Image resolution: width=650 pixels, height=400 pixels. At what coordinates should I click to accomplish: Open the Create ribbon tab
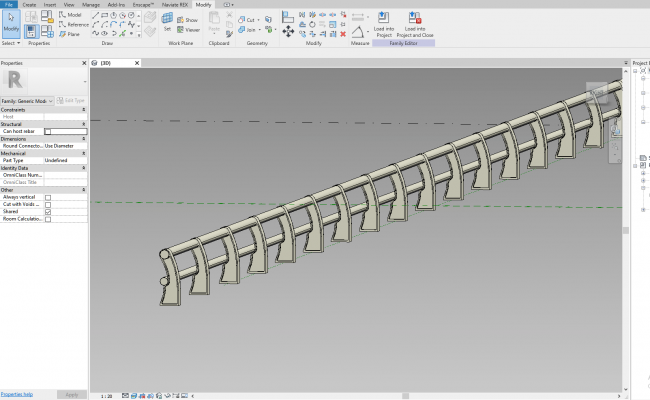(x=29, y=4)
